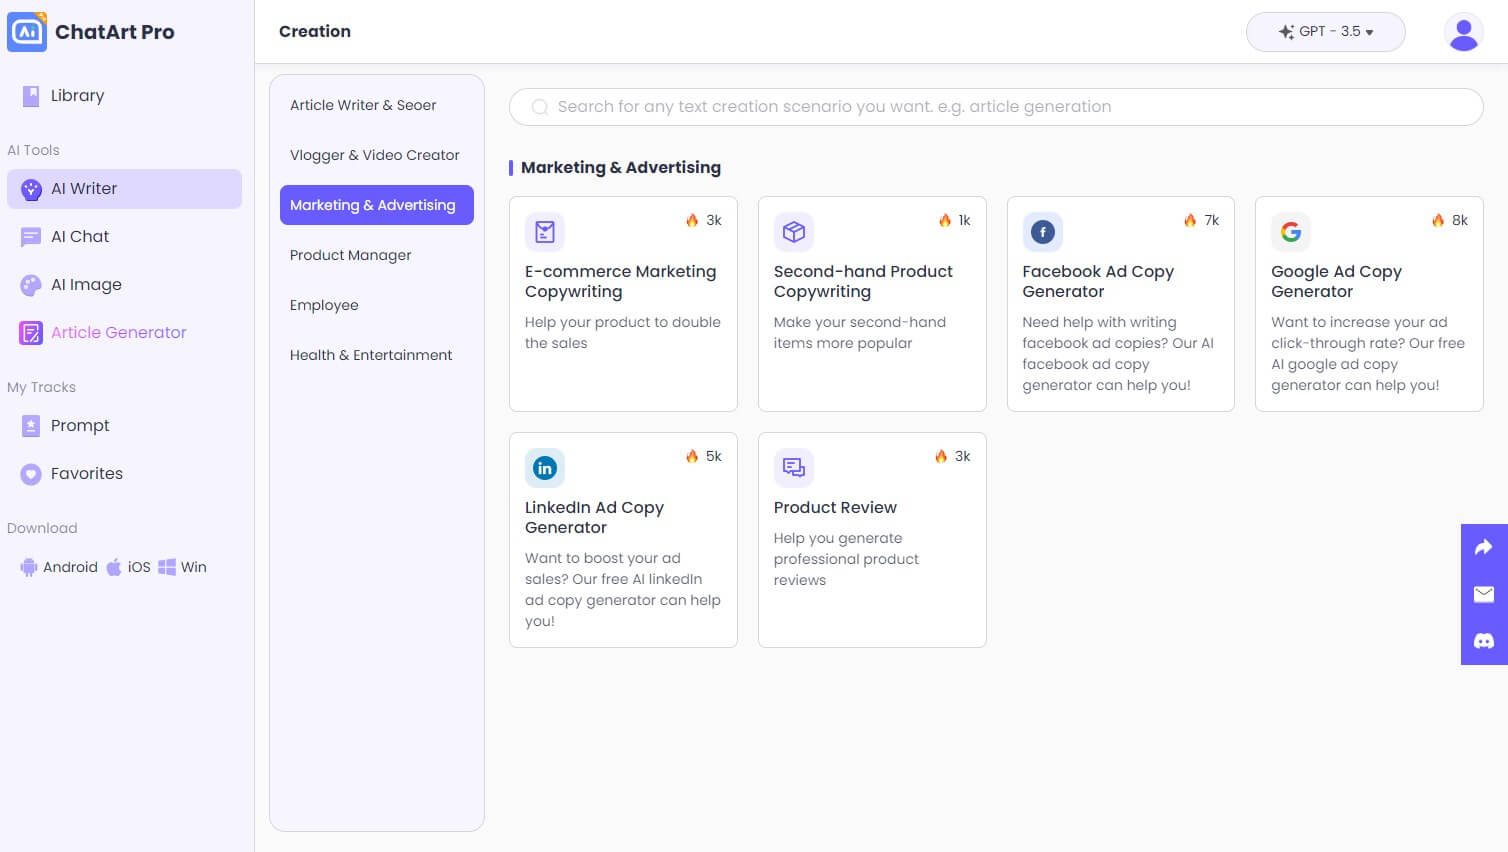
Task: Open Facebook Ad Copy Generator title
Action: (x=1098, y=281)
